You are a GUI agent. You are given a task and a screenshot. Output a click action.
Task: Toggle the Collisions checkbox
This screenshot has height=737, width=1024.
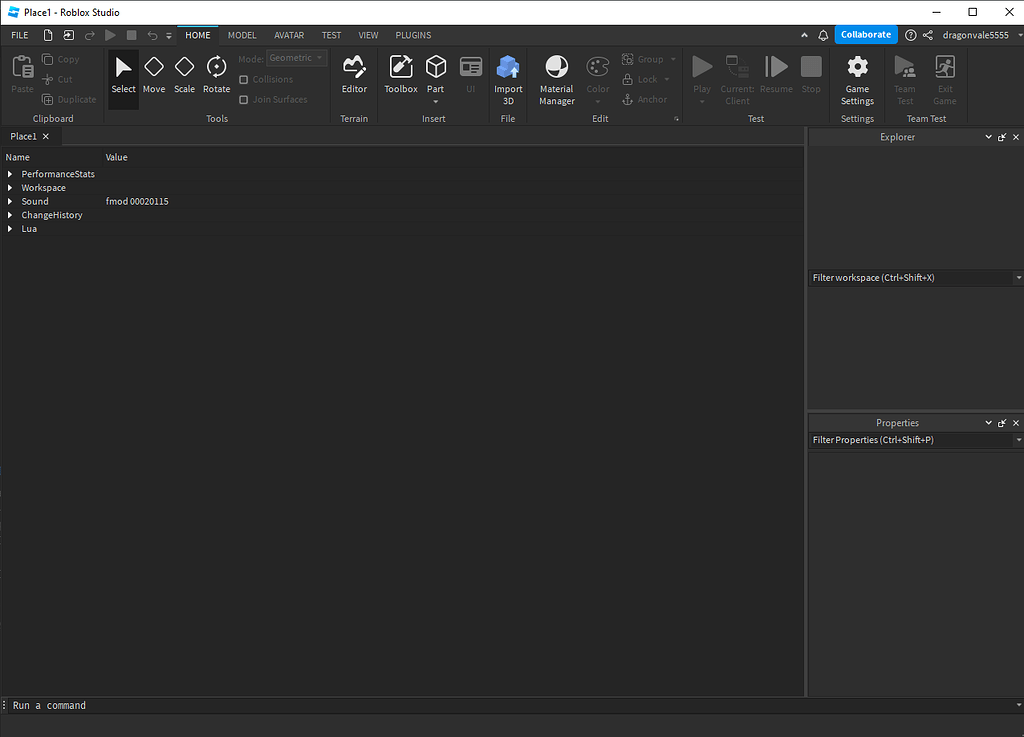[244, 79]
